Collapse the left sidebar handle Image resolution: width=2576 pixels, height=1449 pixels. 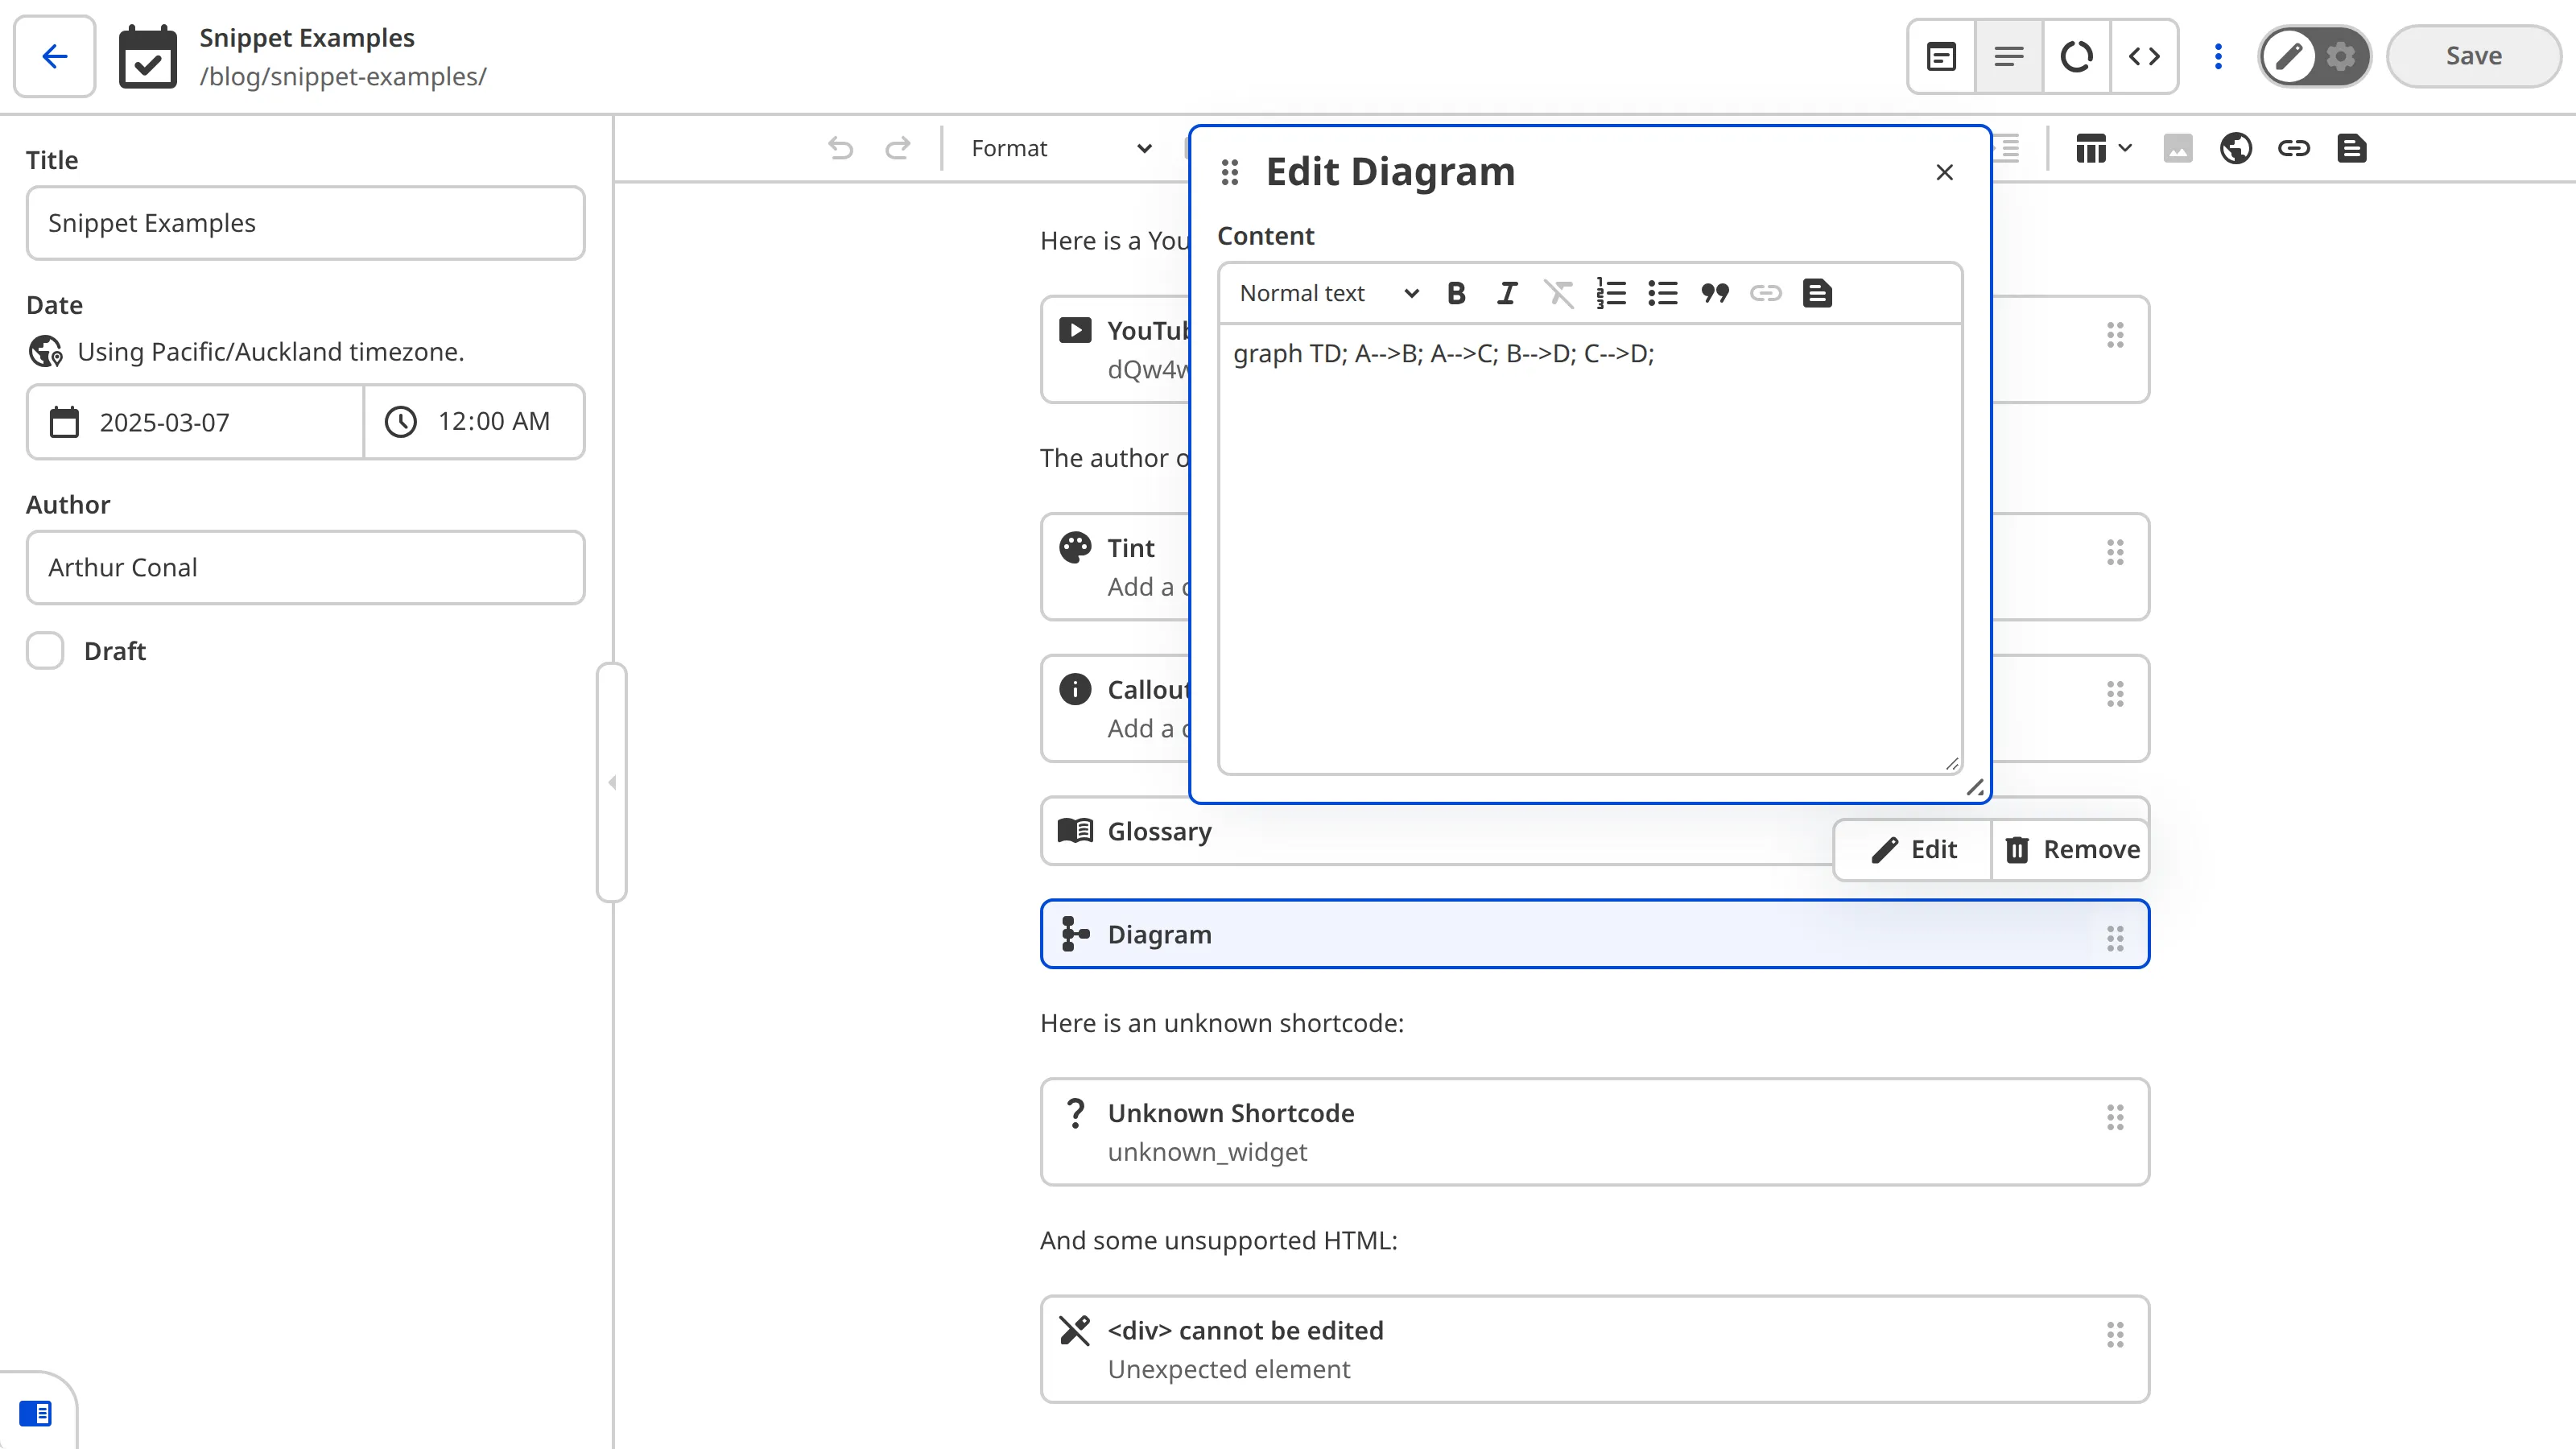click(612, 782)
